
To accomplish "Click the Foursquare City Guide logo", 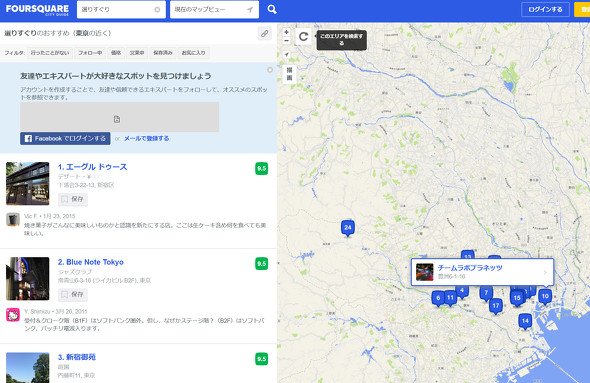I will point(37,9).
